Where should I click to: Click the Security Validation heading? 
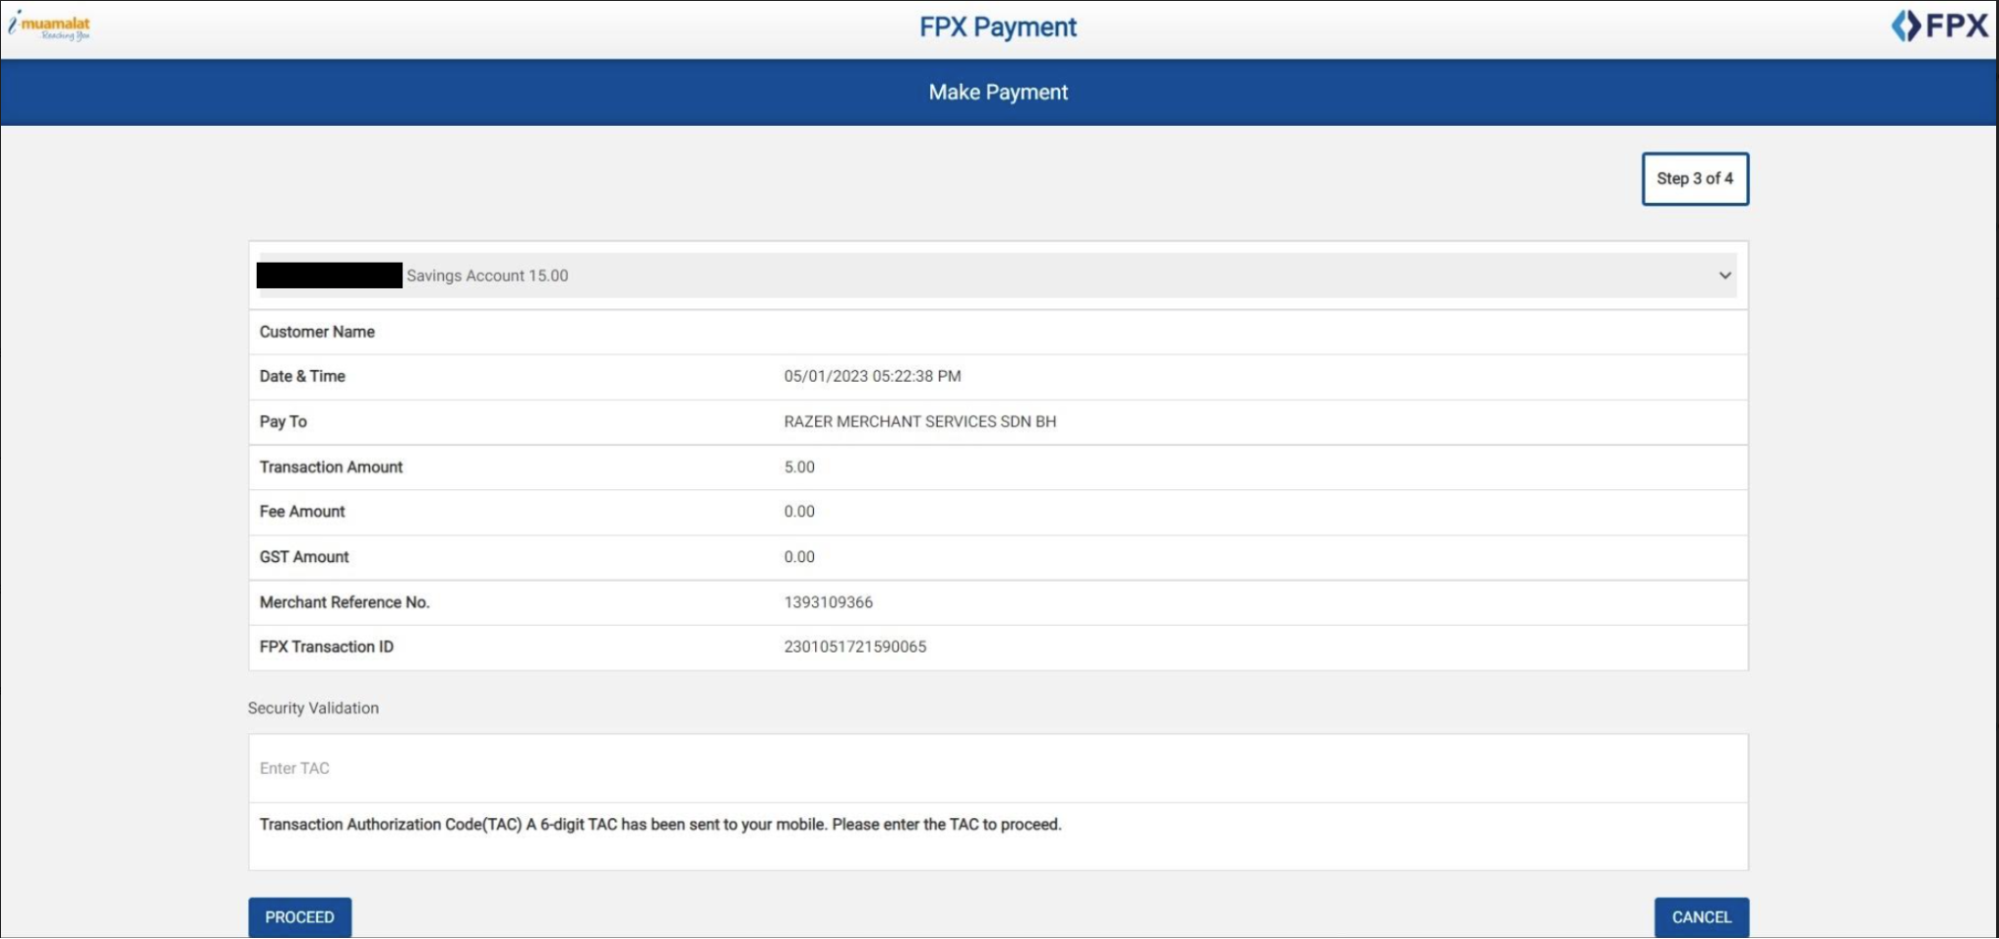tap(313, 708)
